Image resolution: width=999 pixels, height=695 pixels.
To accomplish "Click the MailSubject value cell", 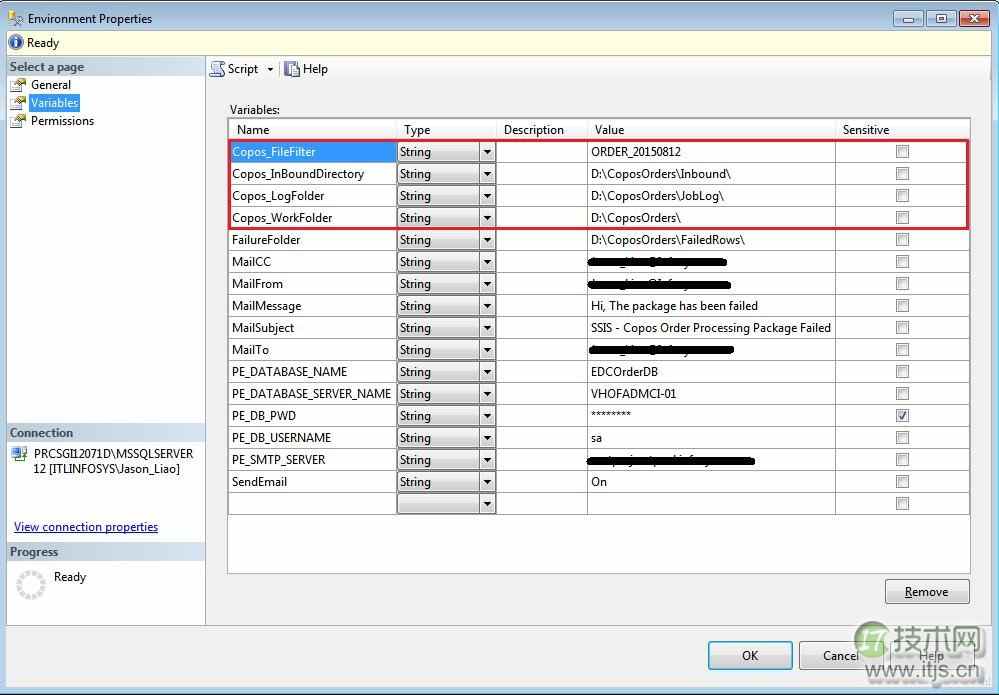I will click(x=710, y=327).
